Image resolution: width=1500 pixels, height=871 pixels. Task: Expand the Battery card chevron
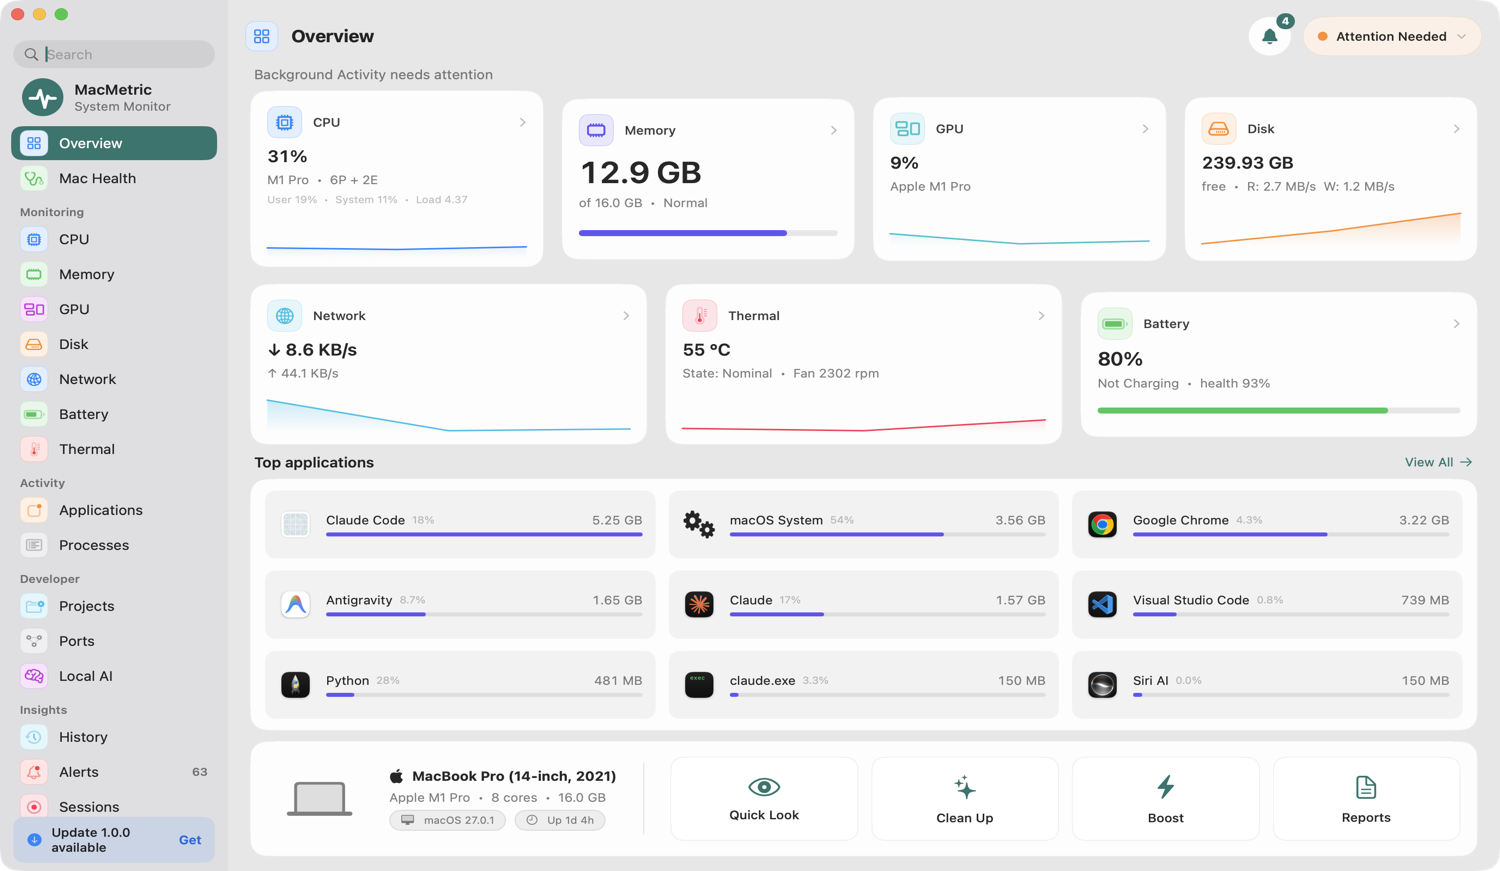pyautogui.click(x=1457, y=324)
